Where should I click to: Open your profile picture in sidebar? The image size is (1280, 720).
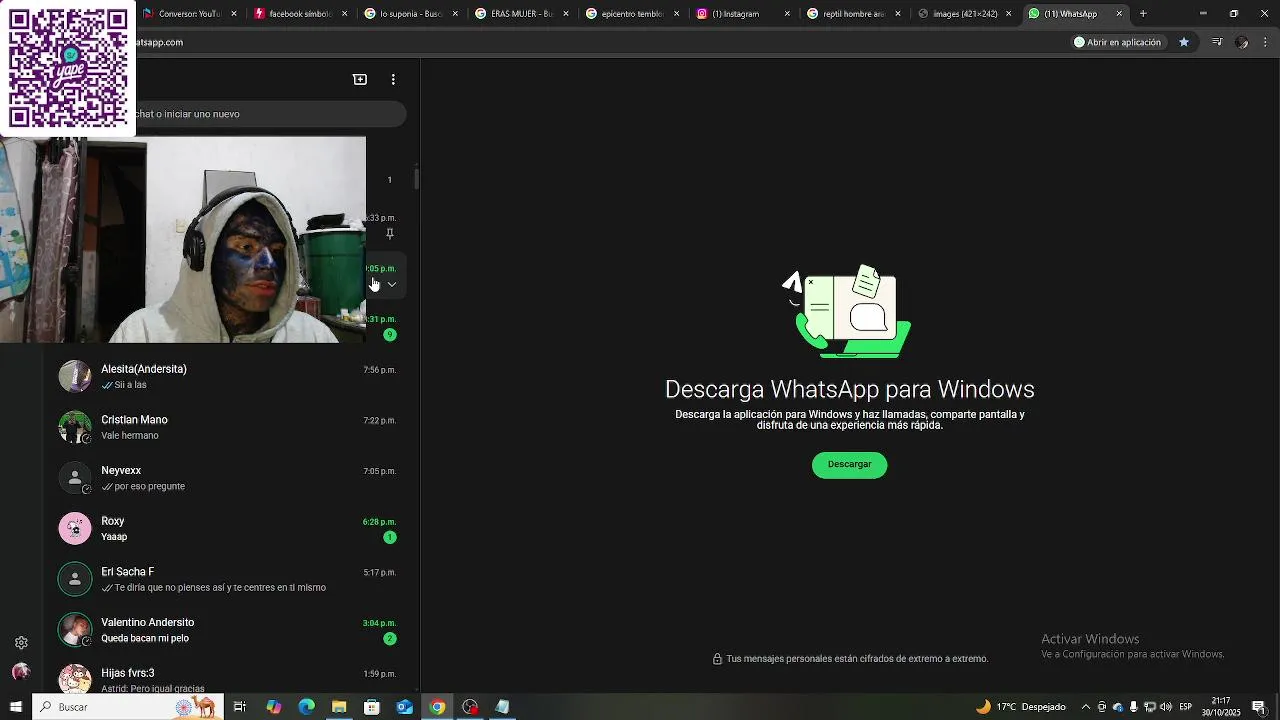pyautogui.click(x=21, y=672)
